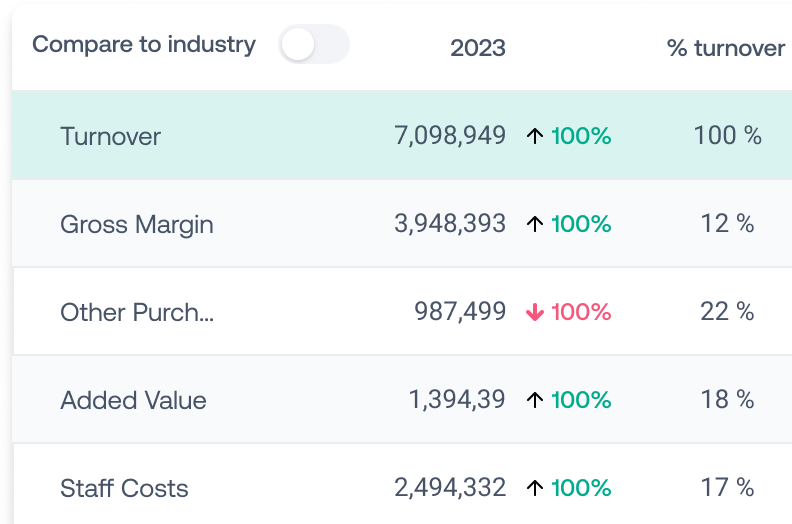792x524 pixels.
Task: Click the Turnover value 7,098,949
Action: (450, 136)
